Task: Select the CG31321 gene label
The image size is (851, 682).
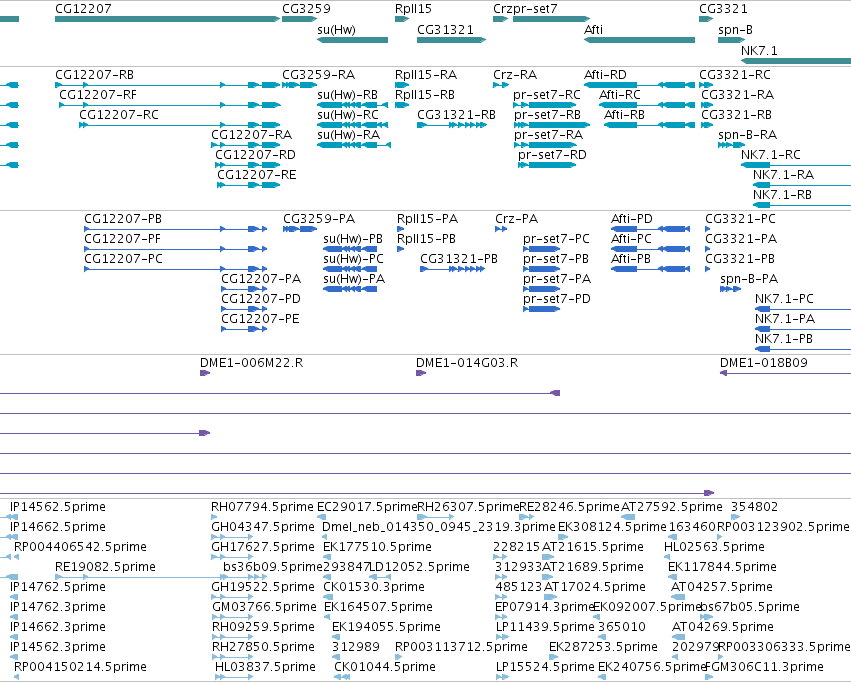Action: pos(445,30)
